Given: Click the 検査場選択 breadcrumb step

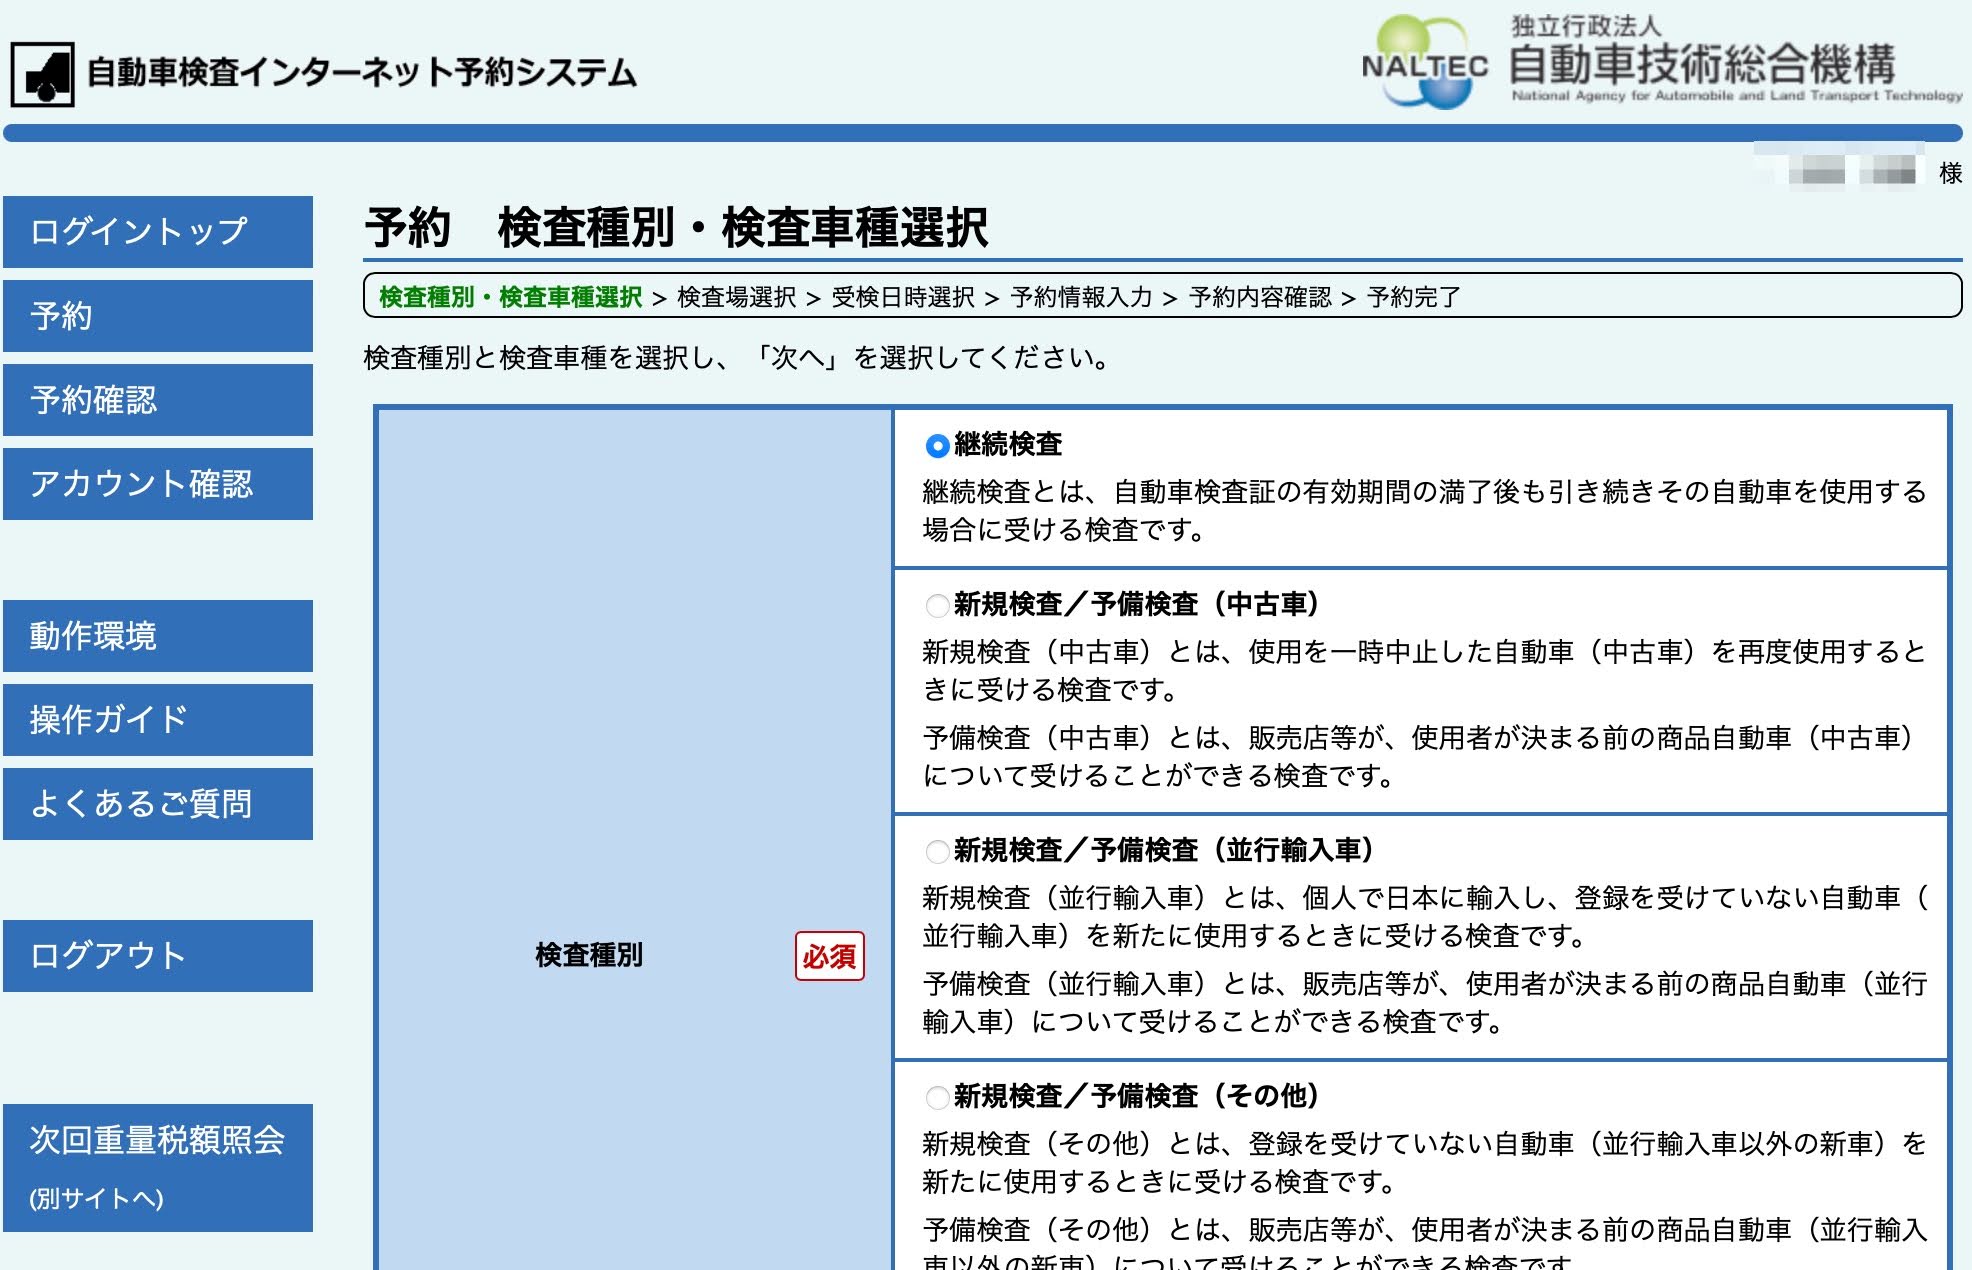Looking at the screenshot, I should tap(736, 297).
